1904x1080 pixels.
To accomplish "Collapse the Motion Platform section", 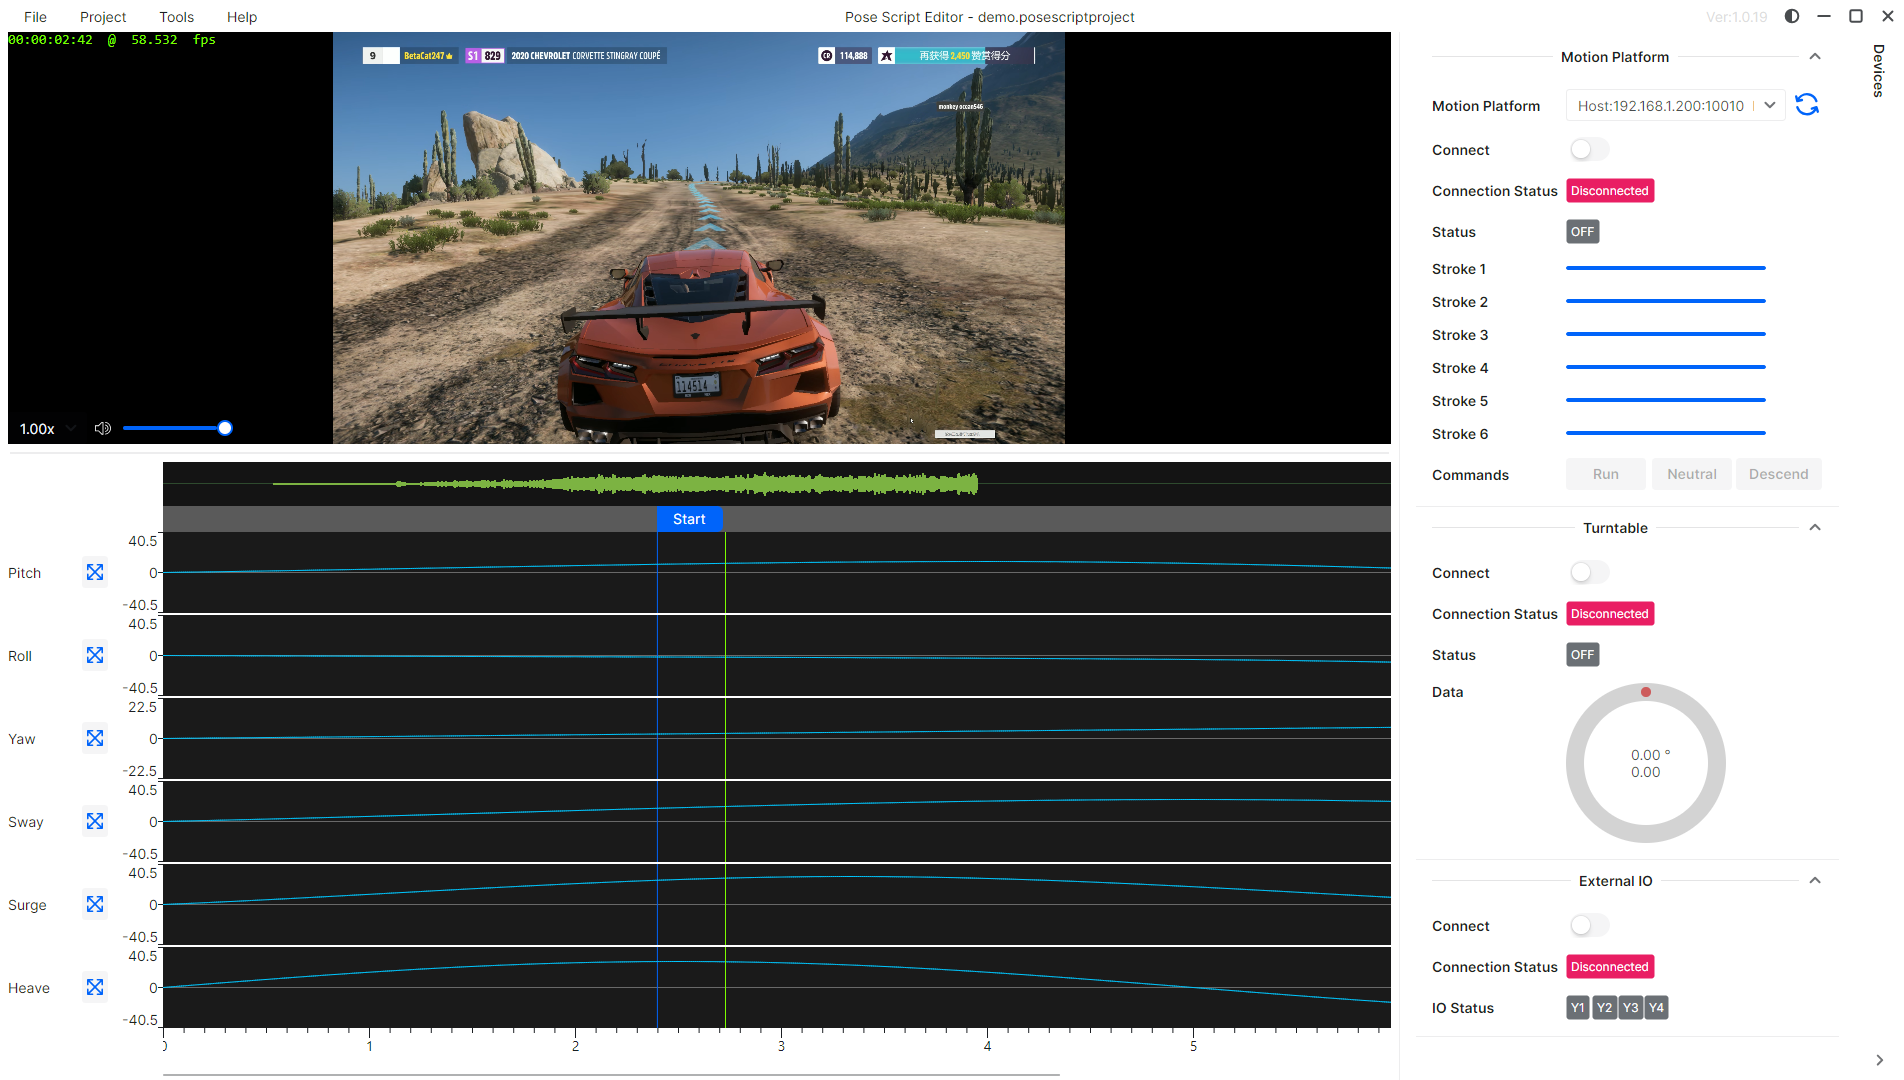I will click(1815, 57).
